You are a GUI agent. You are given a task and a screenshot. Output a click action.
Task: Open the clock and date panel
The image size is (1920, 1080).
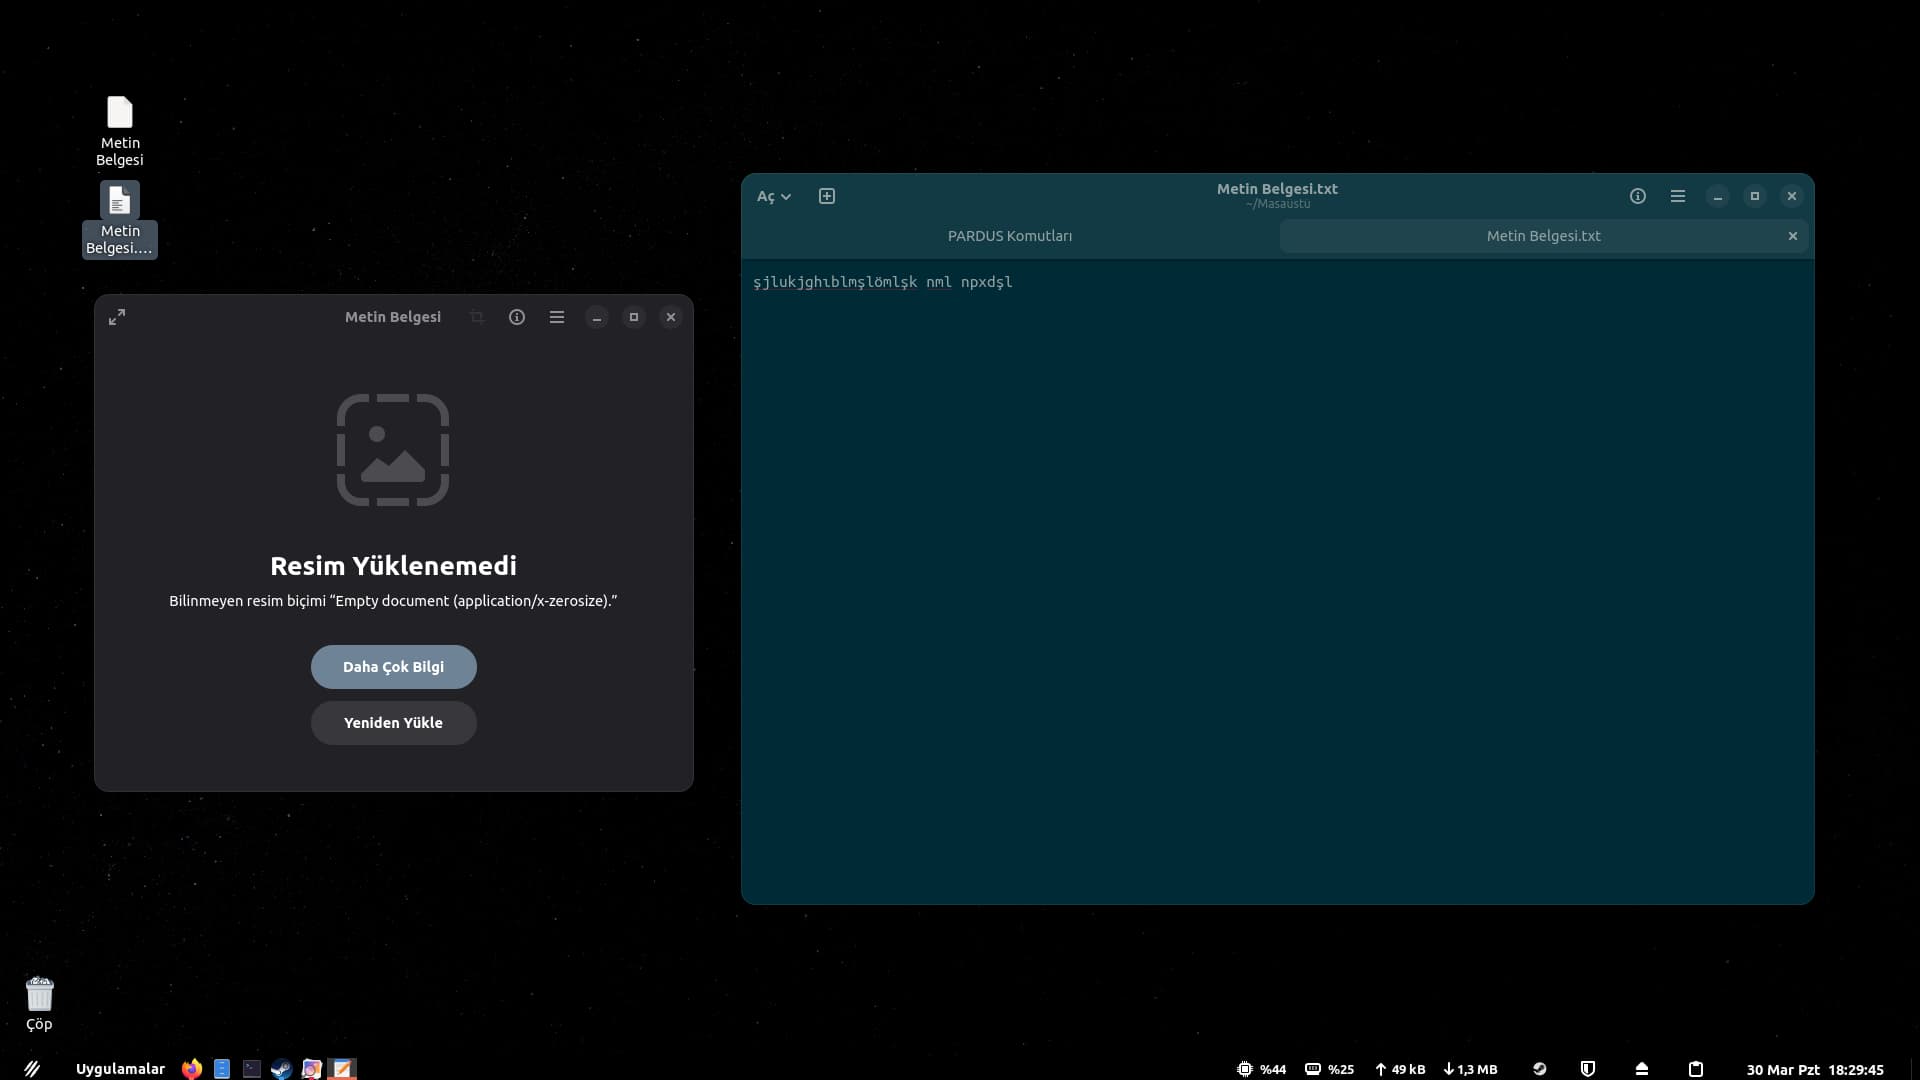tap(1814, 1069)
